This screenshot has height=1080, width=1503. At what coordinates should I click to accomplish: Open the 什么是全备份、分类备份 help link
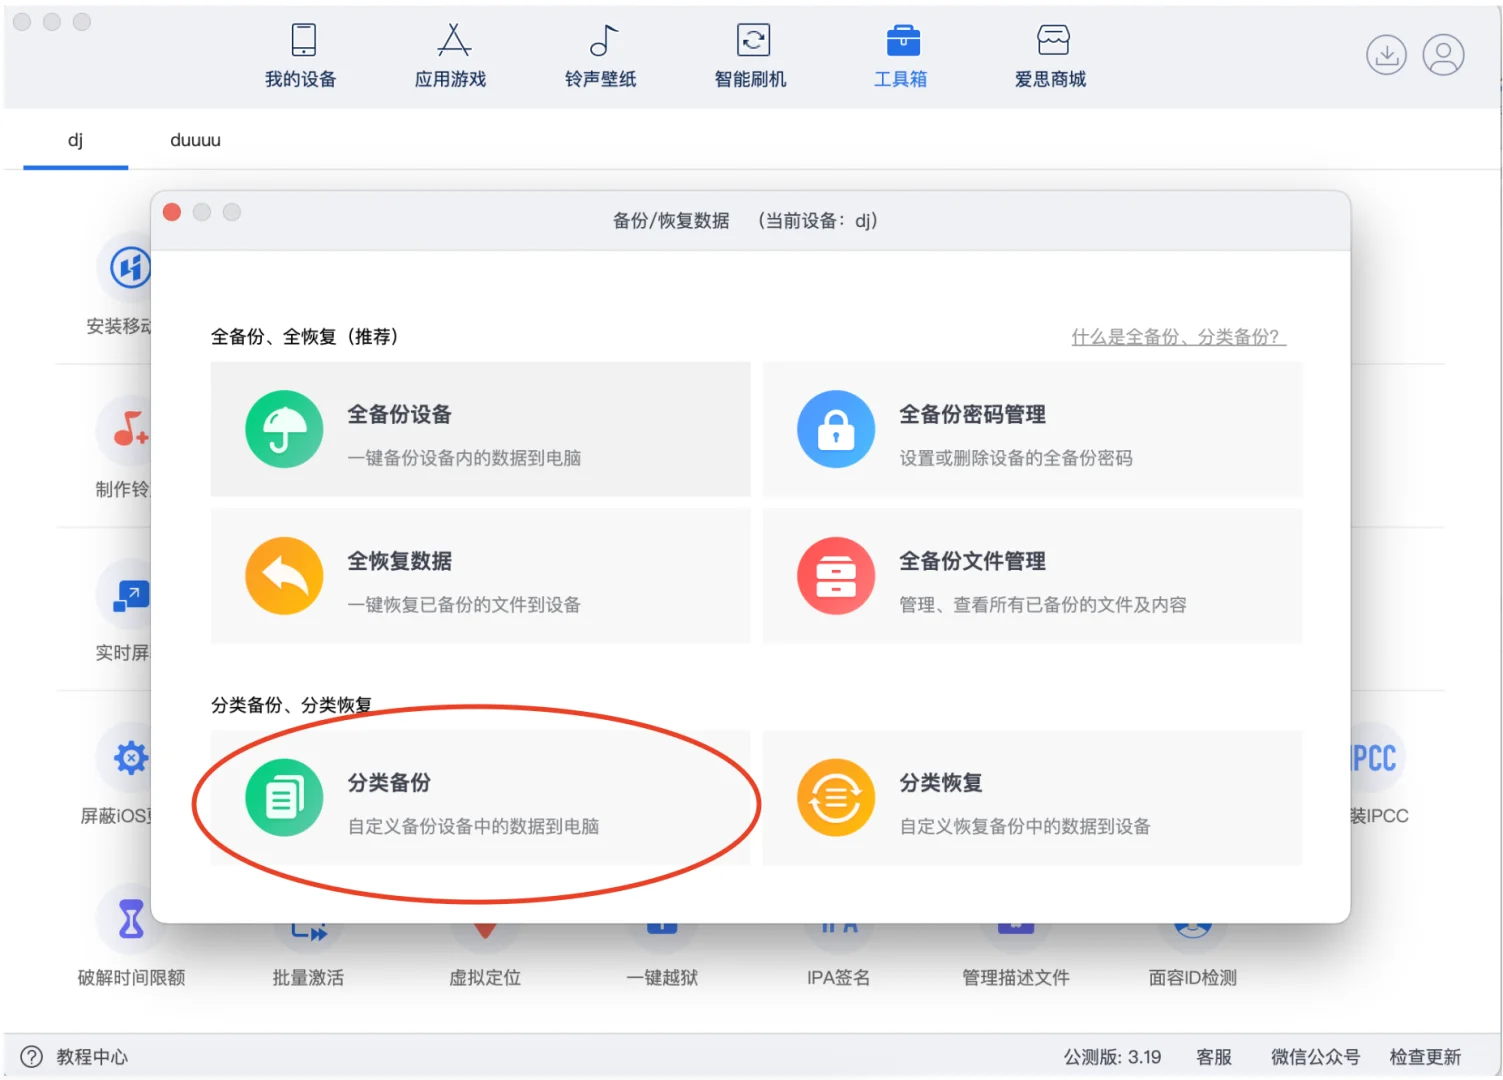[1178, 336]
